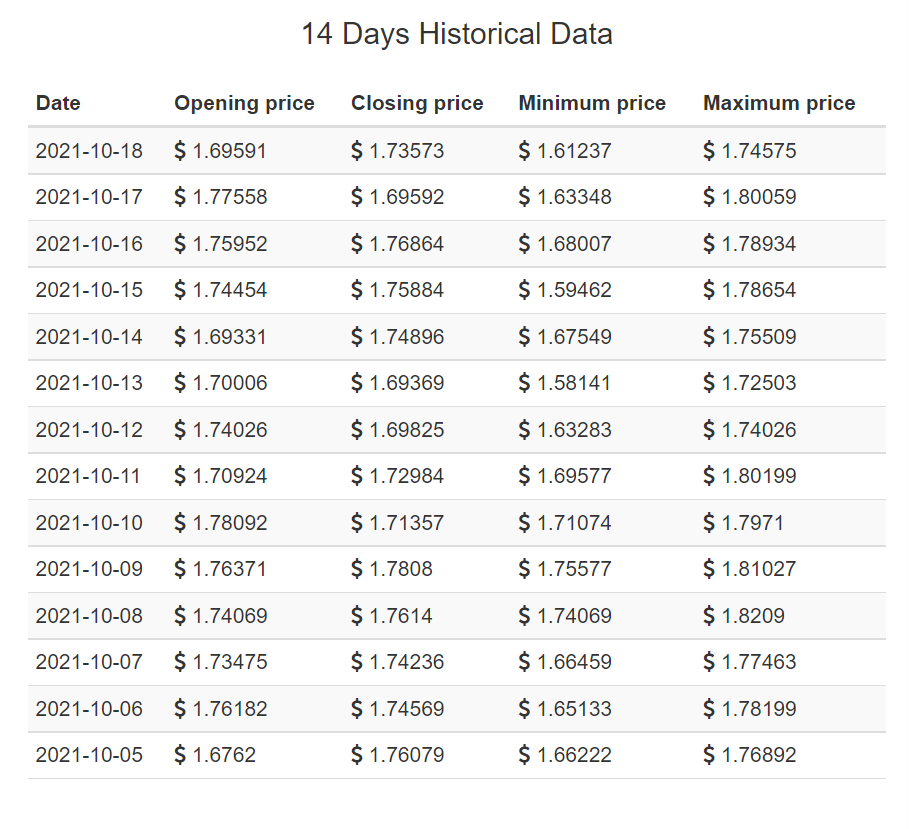
Task: Select the 2021-10-18 date cell
Action: pyautogui.click(x=89, y=151)
